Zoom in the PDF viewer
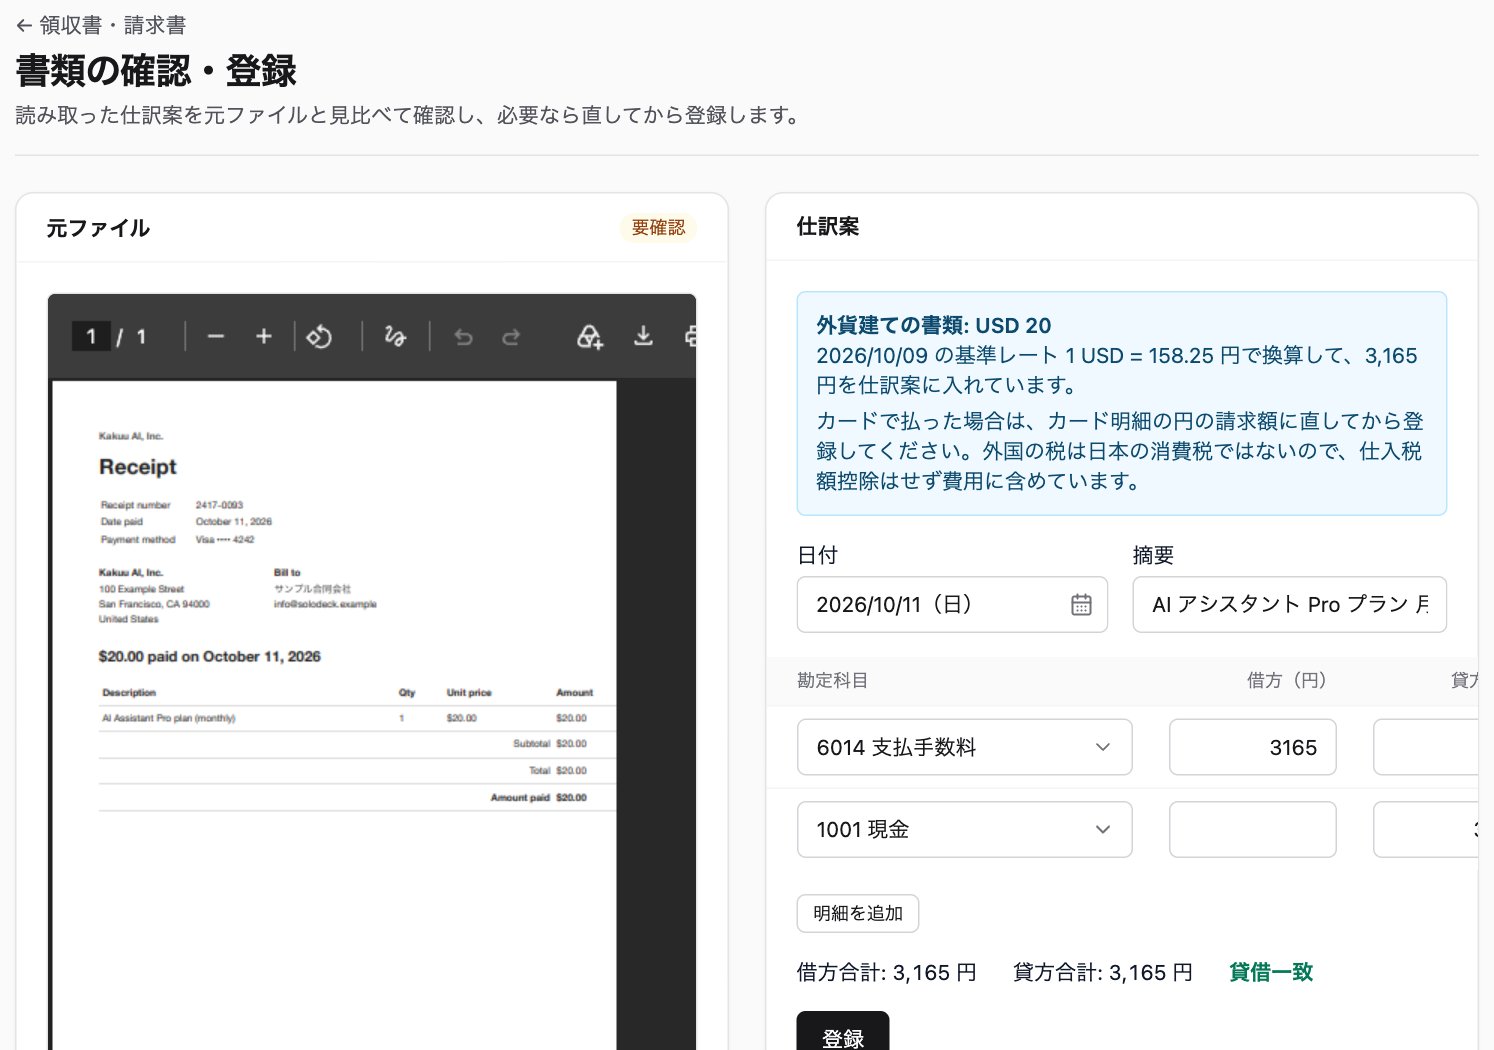The height and width of the screenshot is (1050, 1494). (x=264, y=337)
